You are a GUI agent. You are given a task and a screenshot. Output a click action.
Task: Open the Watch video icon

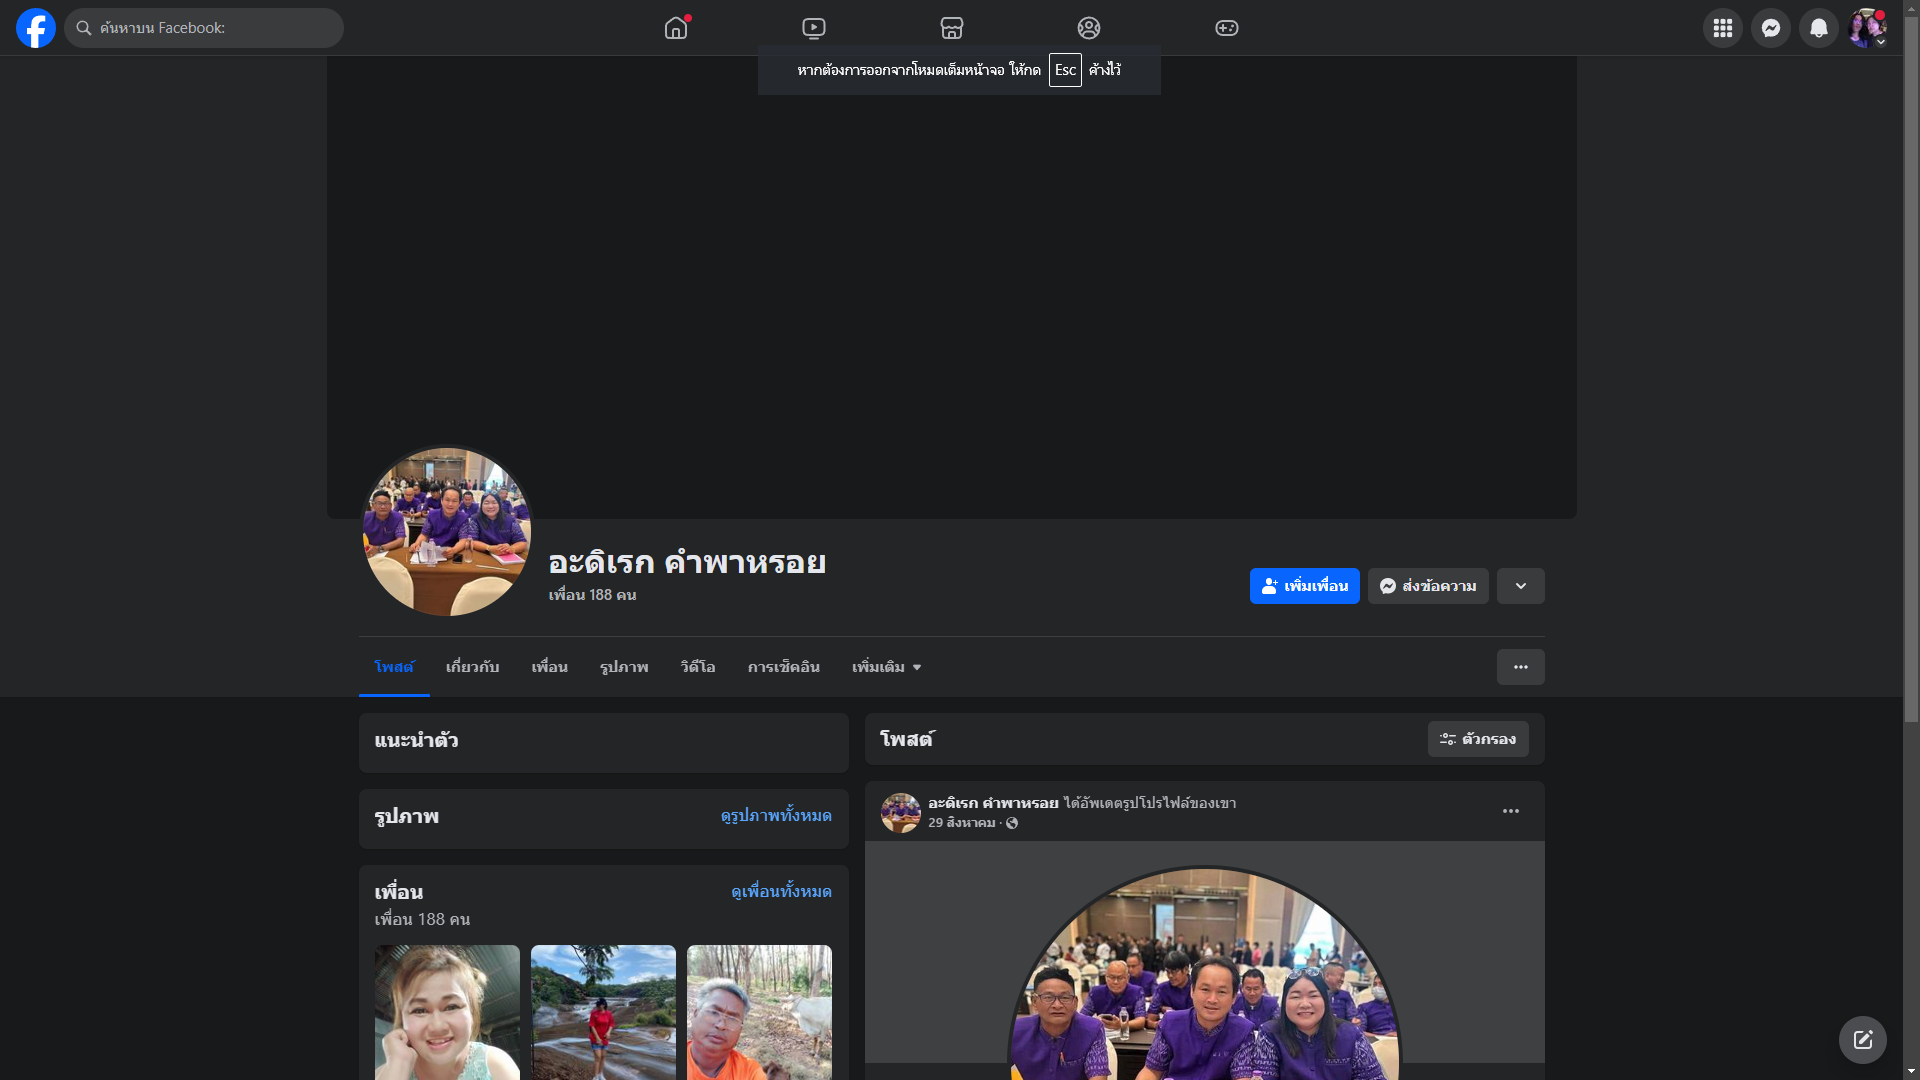[x=814, y=28]
